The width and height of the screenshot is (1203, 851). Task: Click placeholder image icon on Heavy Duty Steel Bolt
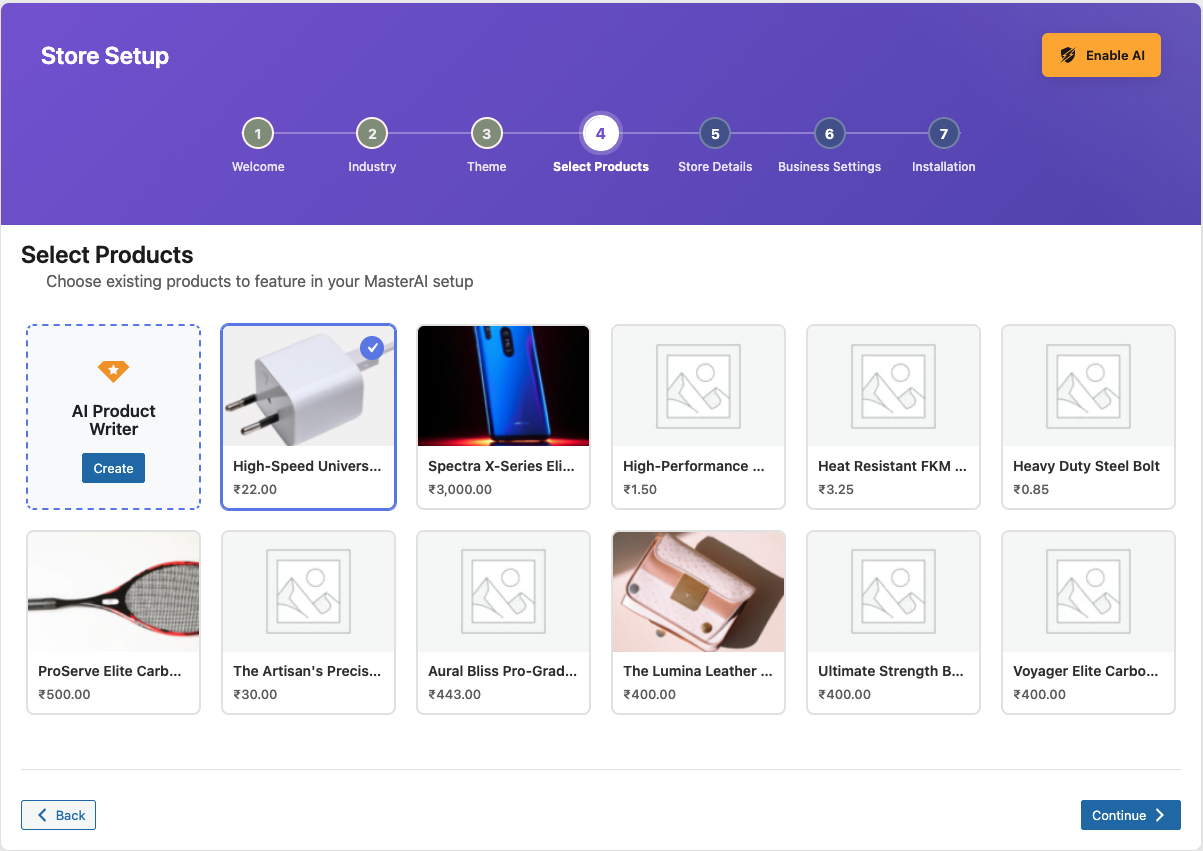[x=1087, y=387]
